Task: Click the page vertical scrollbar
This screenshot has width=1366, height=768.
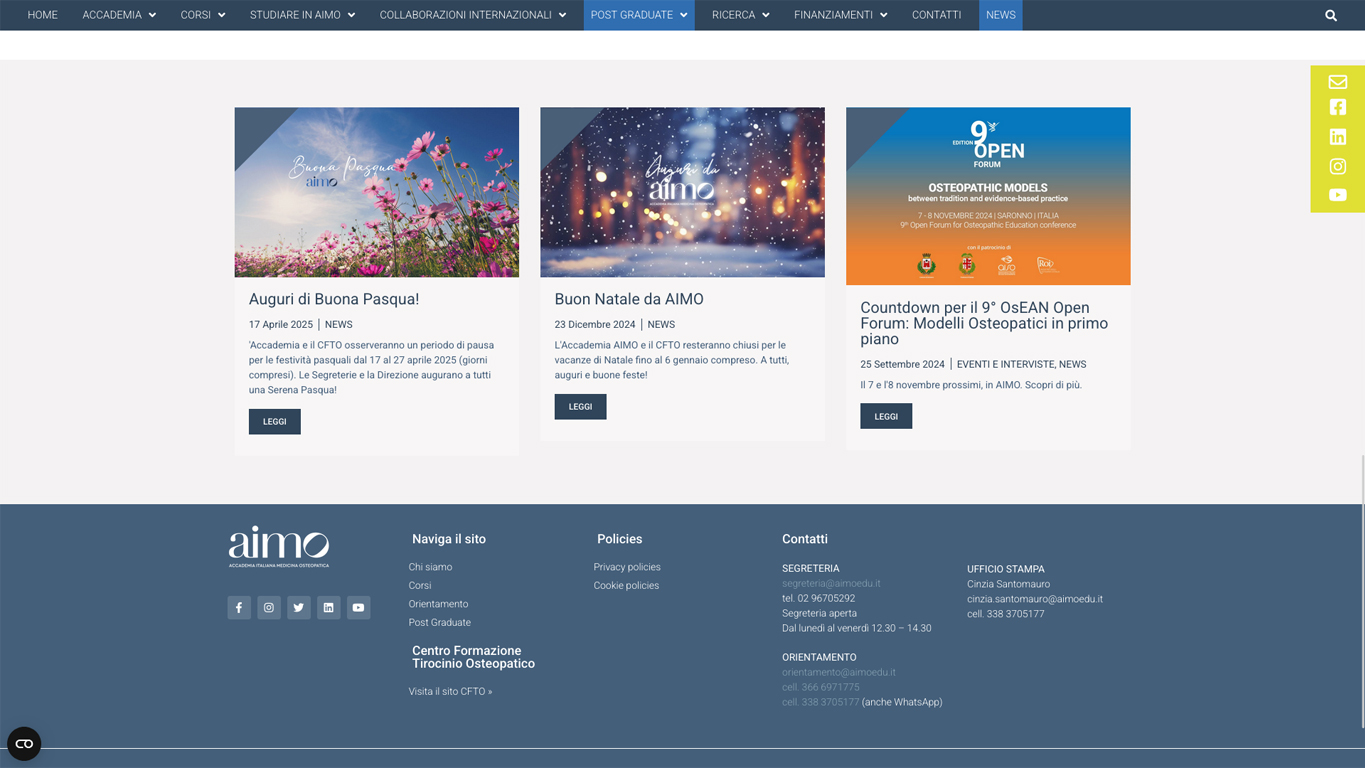Action: coord(1361,590)
